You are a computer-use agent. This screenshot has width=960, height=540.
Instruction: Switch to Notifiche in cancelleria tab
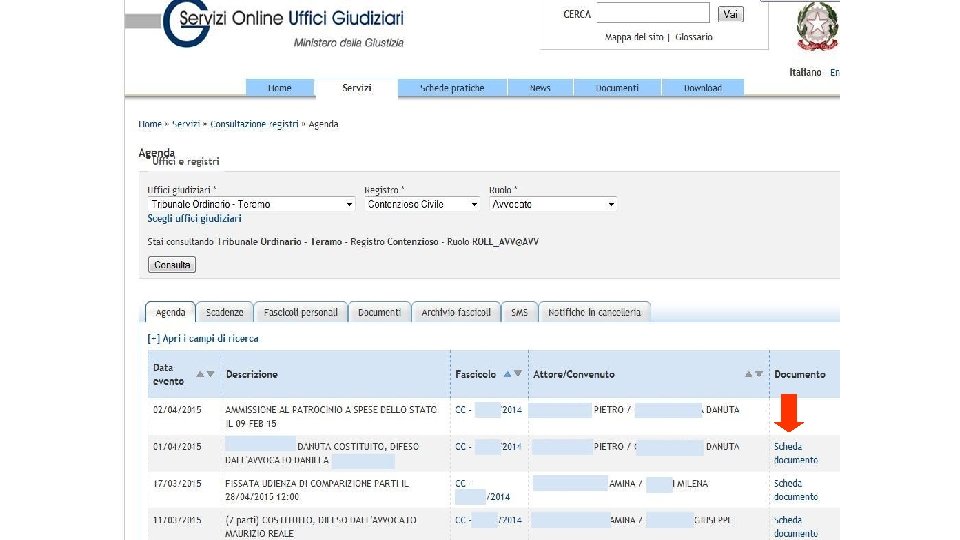click(594, 312)
